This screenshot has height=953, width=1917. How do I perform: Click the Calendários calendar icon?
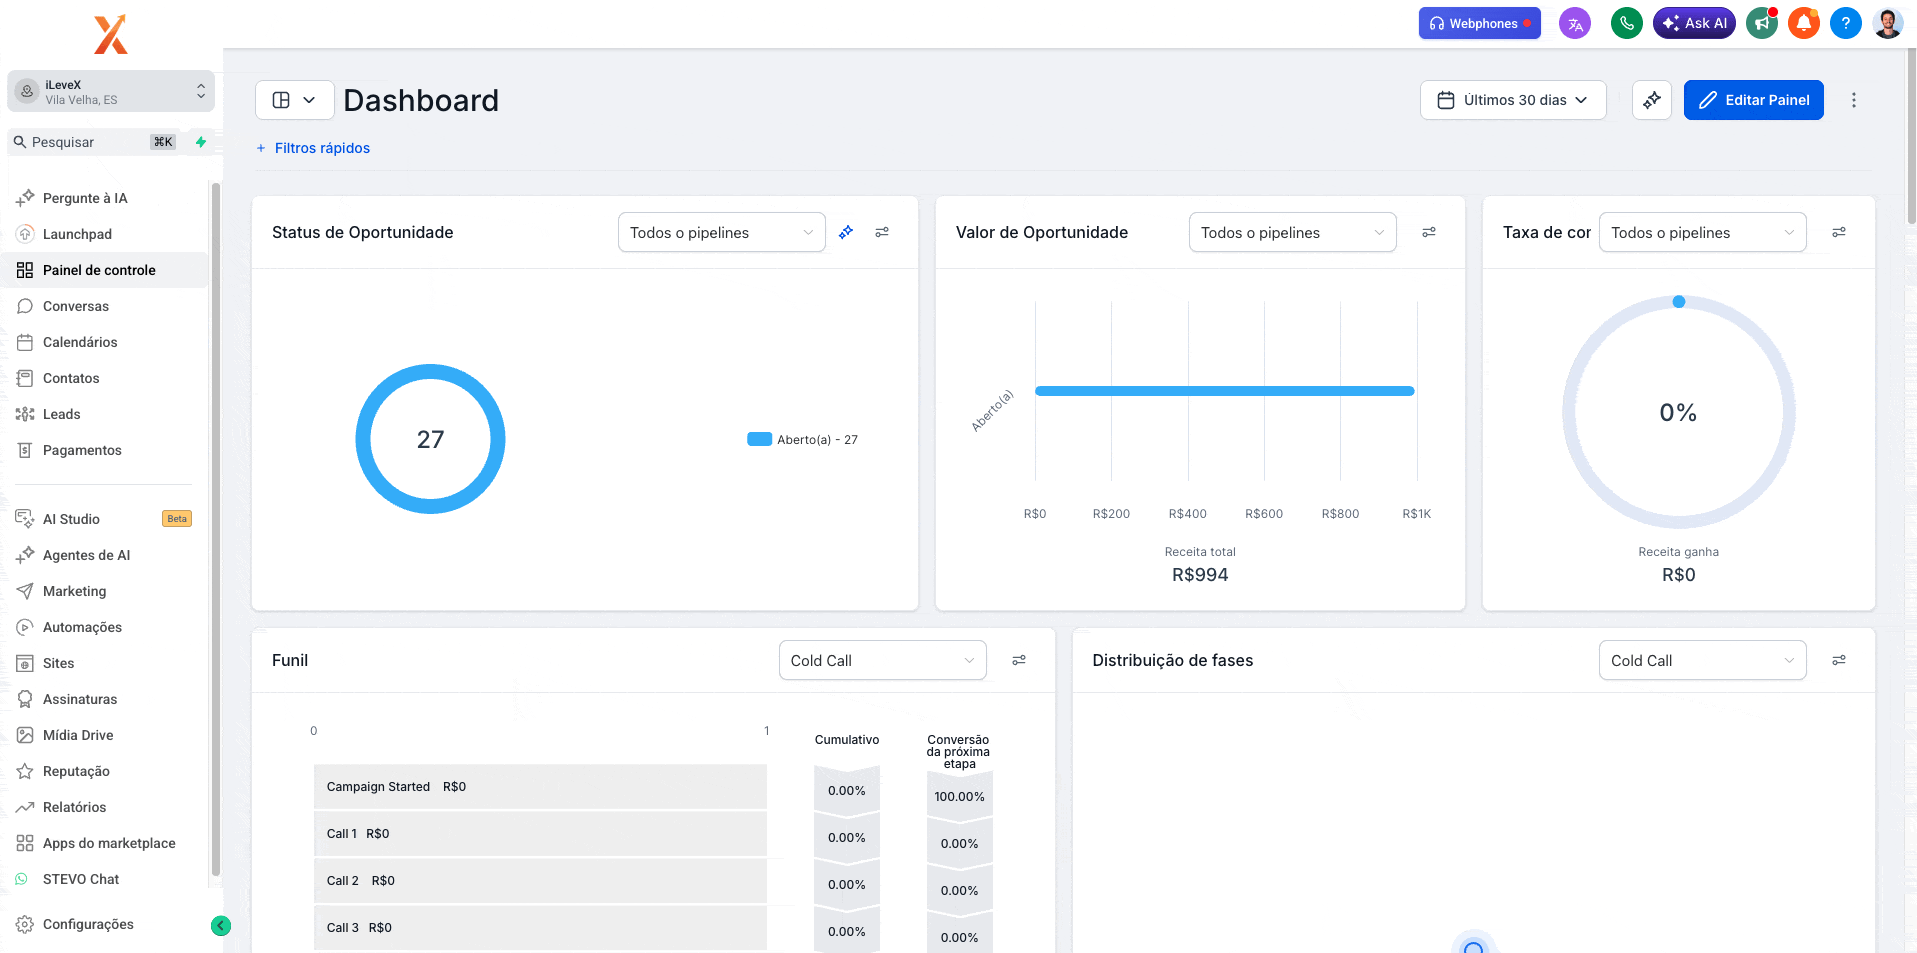[25, 342]
